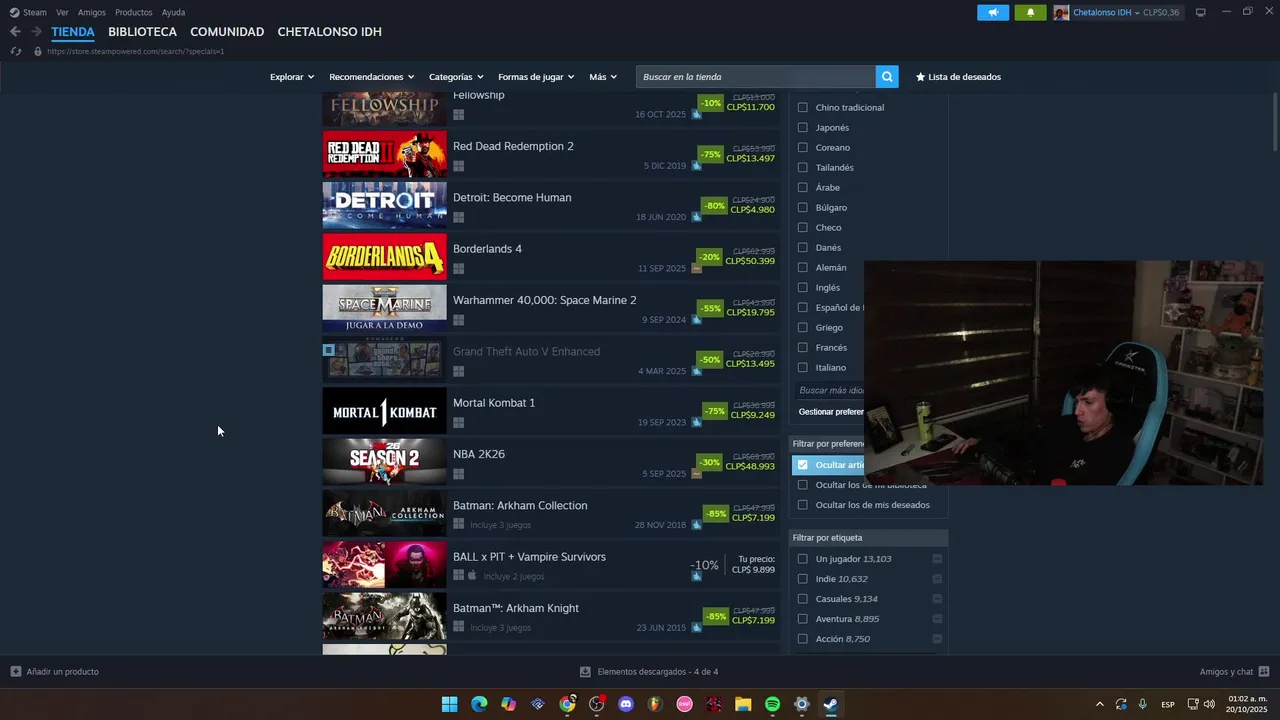
Task: Click Gestionar preferencias link
Action: (x=832, y=412)
